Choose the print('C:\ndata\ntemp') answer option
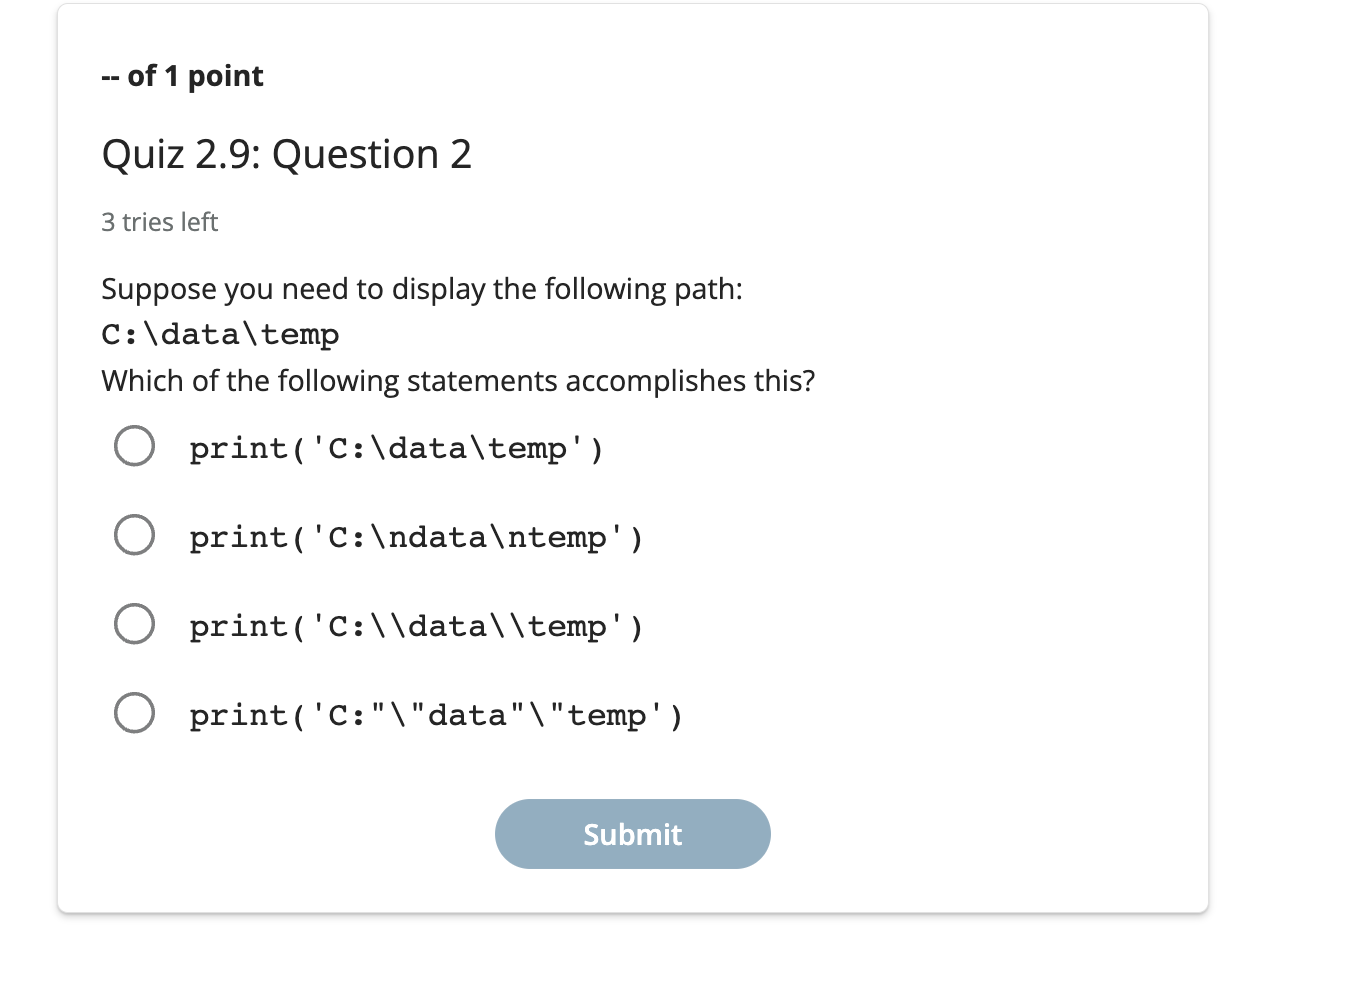The image size is (1364, 988). [x=134, y=535]
